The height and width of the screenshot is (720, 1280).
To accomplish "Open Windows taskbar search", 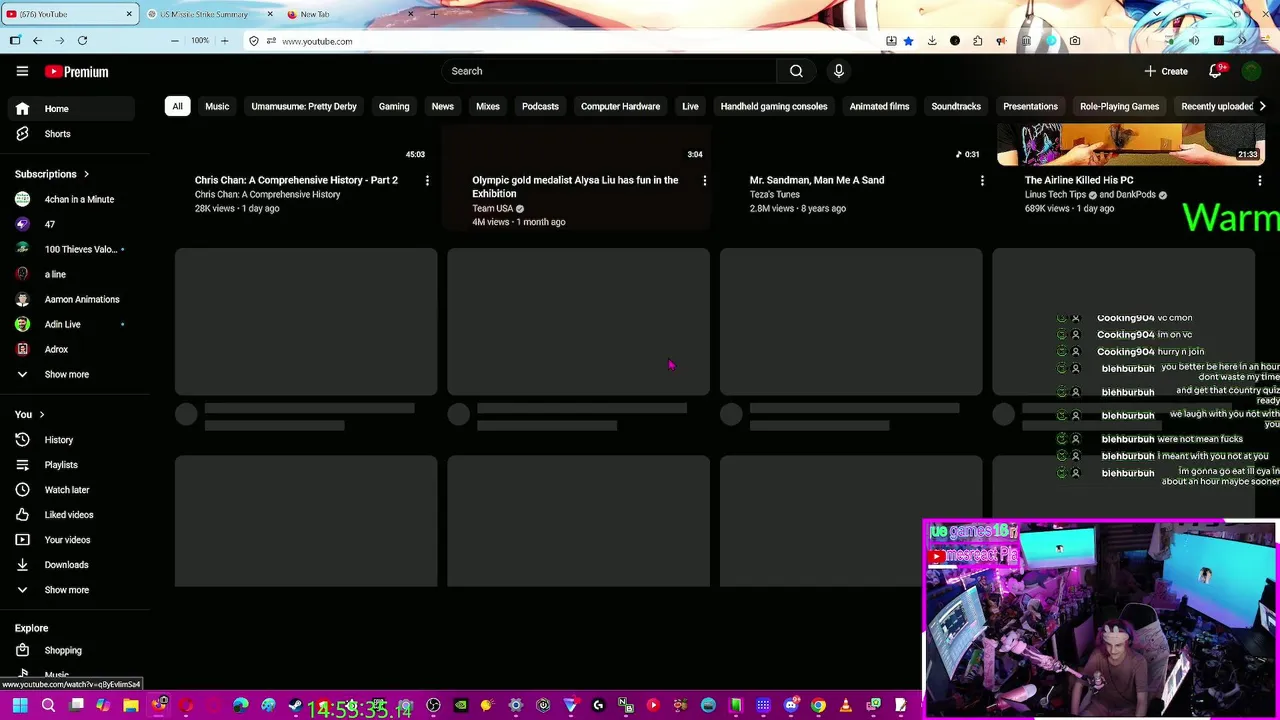I will [x=48, y=706].
